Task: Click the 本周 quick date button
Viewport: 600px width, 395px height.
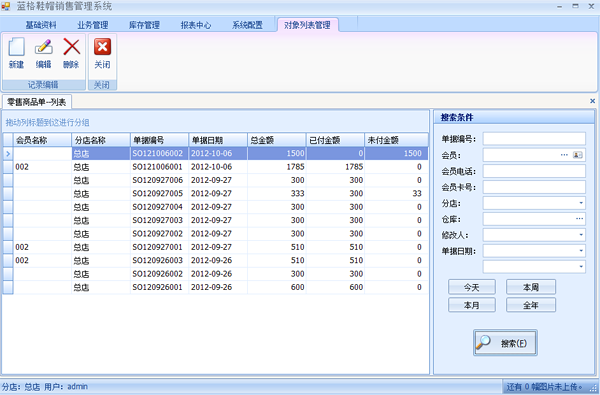Action: (531, 287)
